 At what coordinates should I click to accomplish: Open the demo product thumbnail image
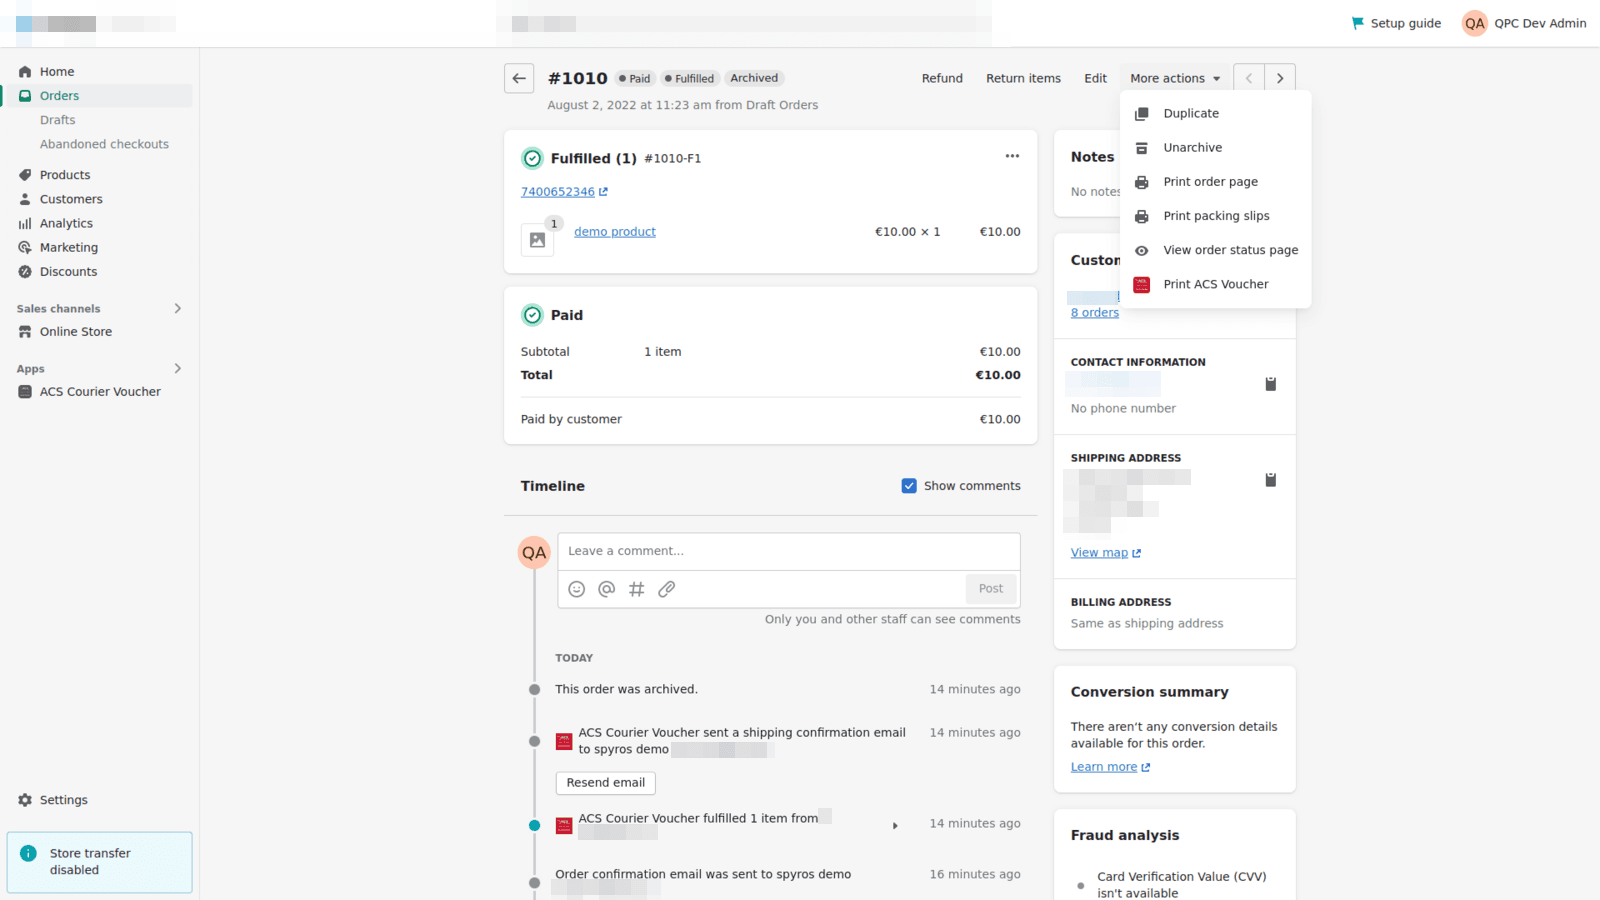point(537,240)
